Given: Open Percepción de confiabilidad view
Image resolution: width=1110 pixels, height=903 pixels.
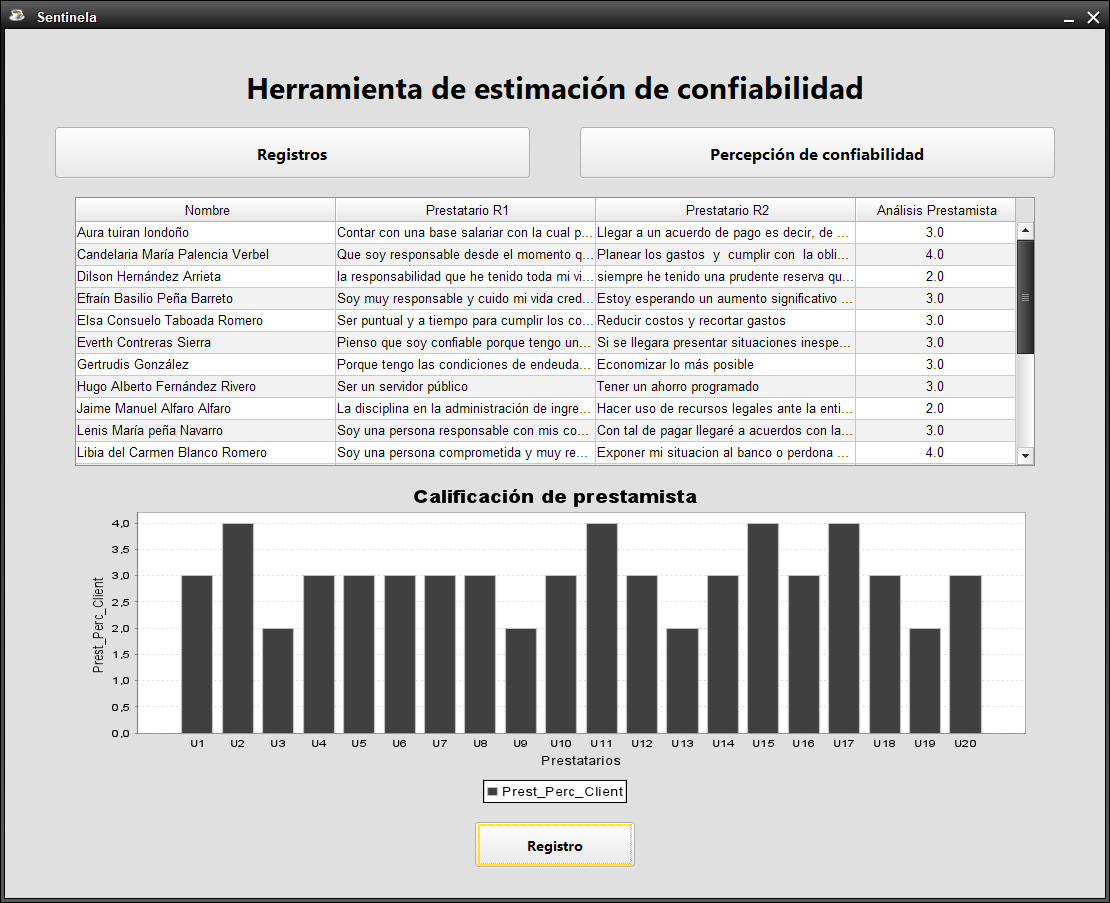Looking at the screenshot, I should coord(816,153).
